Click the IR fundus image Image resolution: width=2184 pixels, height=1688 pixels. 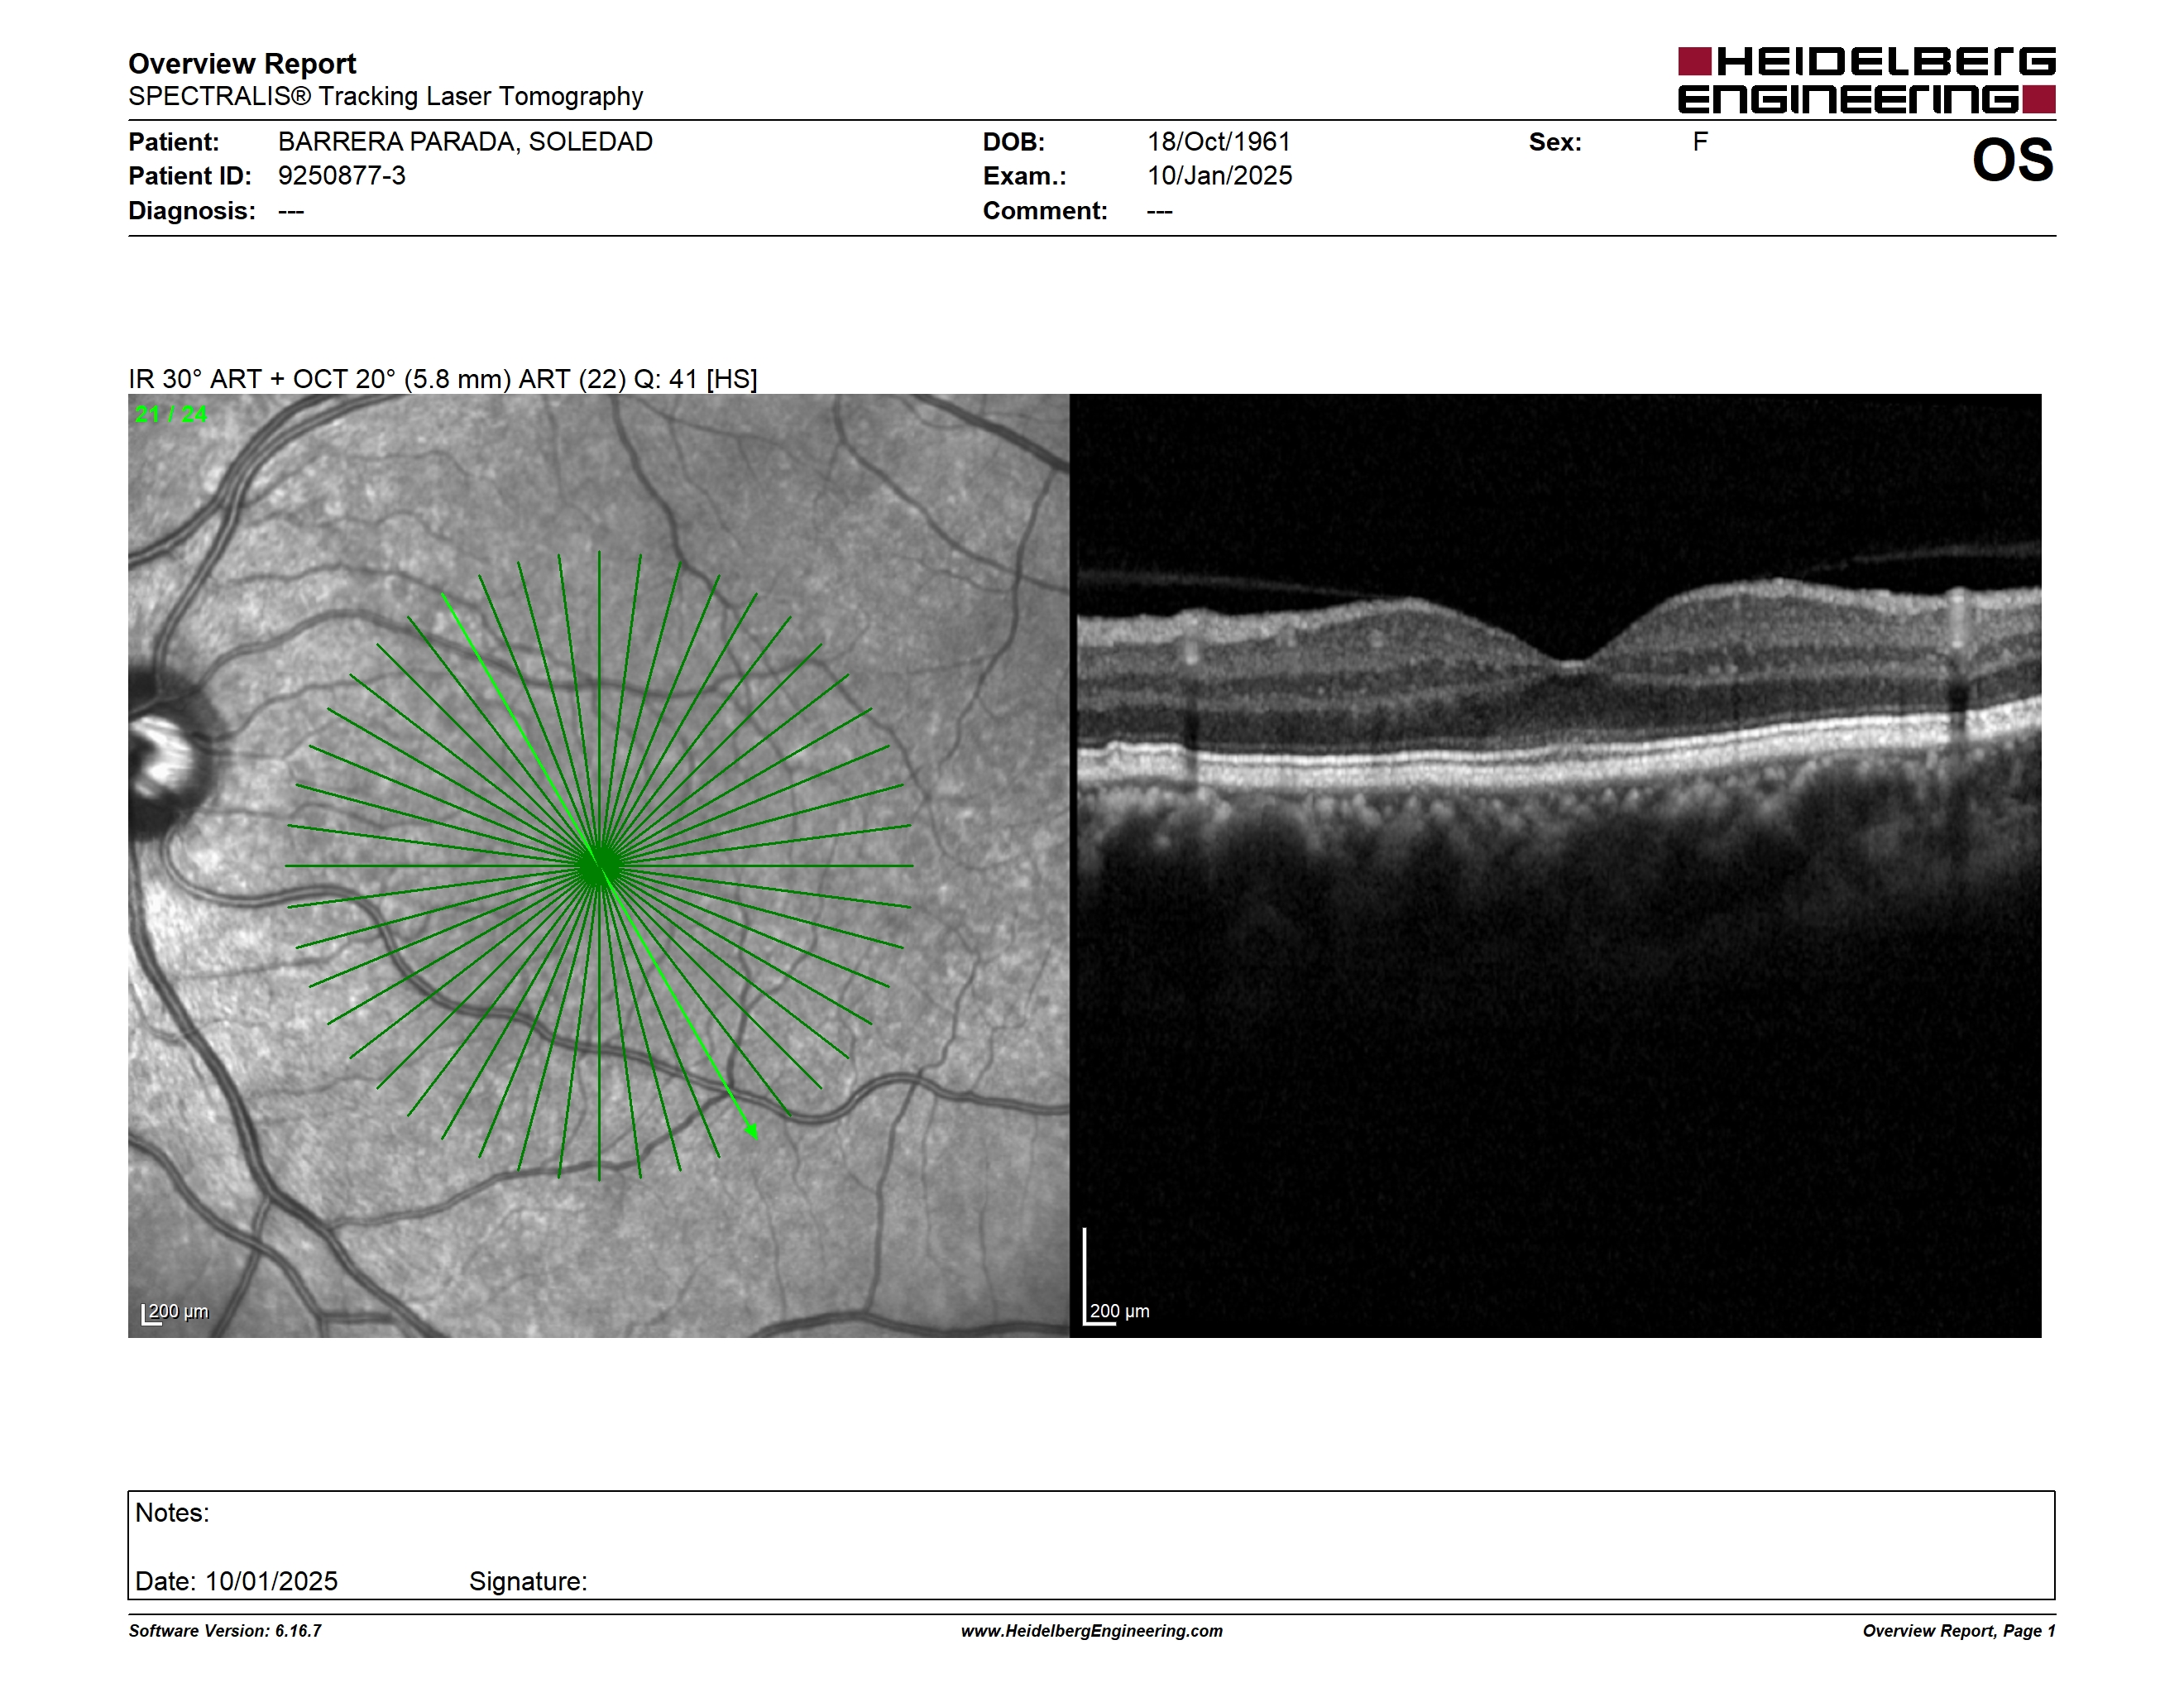click(598, 865)
